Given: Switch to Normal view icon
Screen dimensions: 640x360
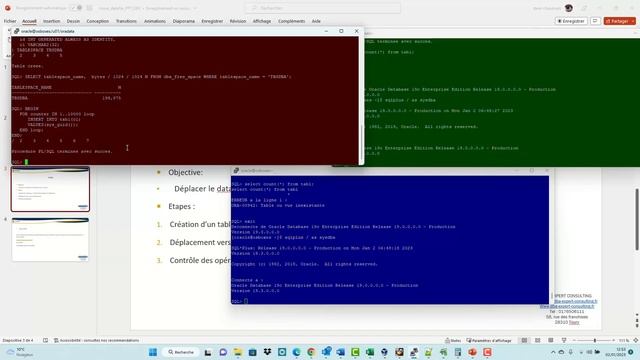Looking at the screenshot, I should (x=524, y=340).
